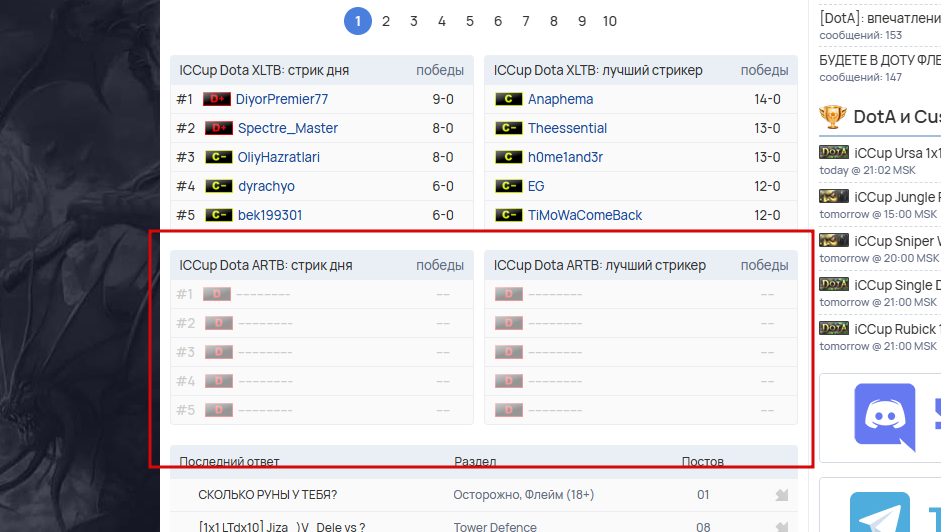Click ICCup Dota ARTB: лучший стрикер header

pyautogui.click(x=600, y=265)
